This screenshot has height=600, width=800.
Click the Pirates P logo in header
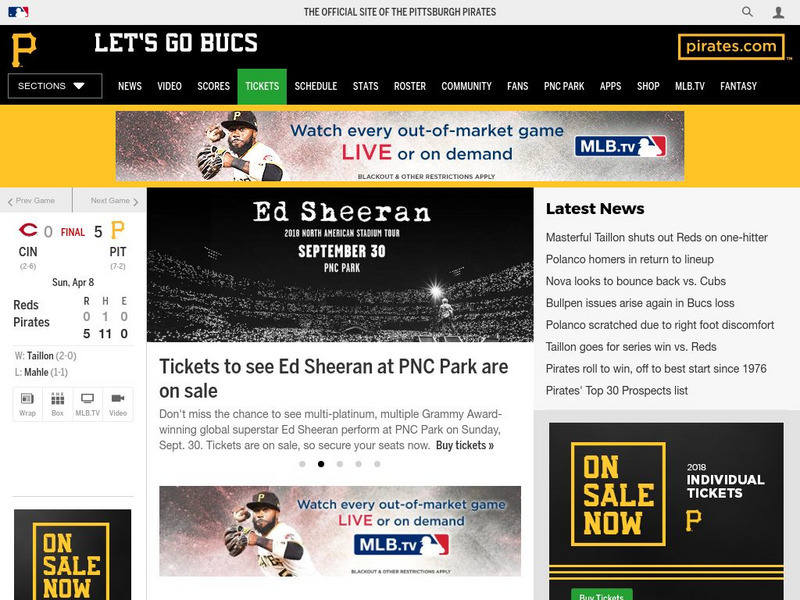point(24,50)
